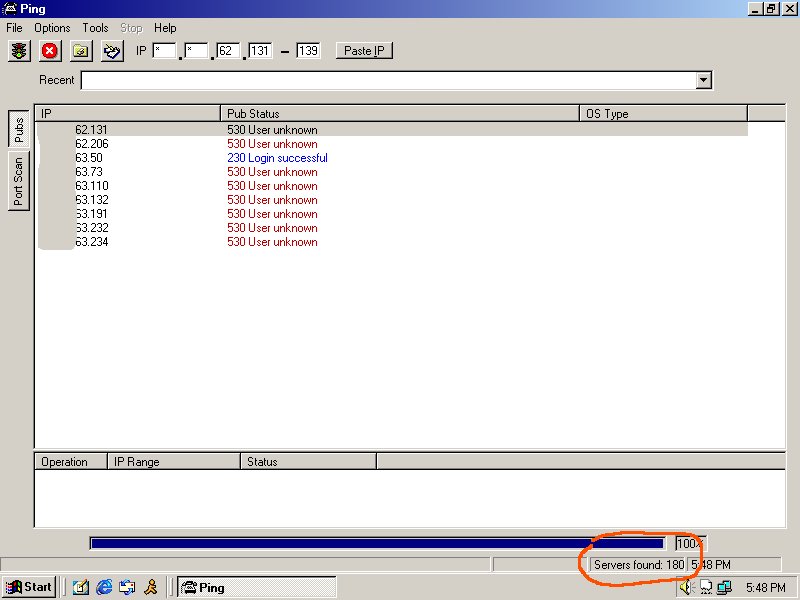Image resolution: width=800 pixels, height=600 pixels.
Task: Click the yellow folder toolbar icon
Action: 81,51
